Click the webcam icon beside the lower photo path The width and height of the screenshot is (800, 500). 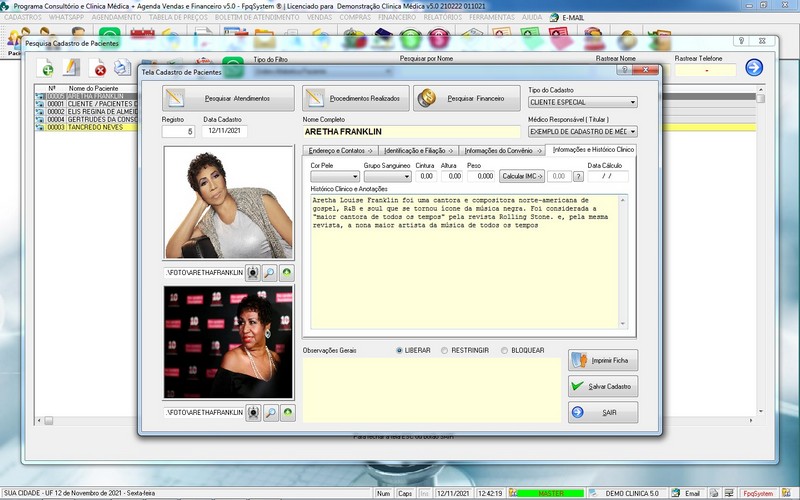(x=253, y=412)
